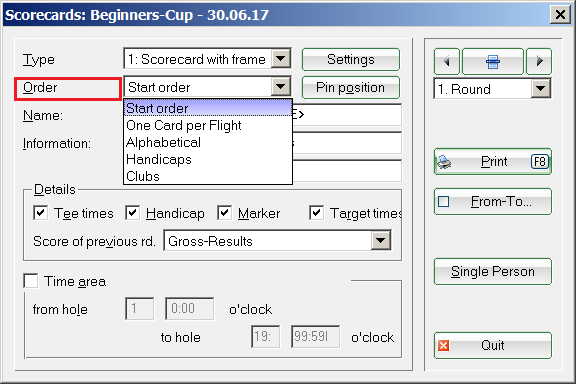576x384 pixels.
Task: Open the 1. Round dropdown
Action: click(x=540, y=89)
